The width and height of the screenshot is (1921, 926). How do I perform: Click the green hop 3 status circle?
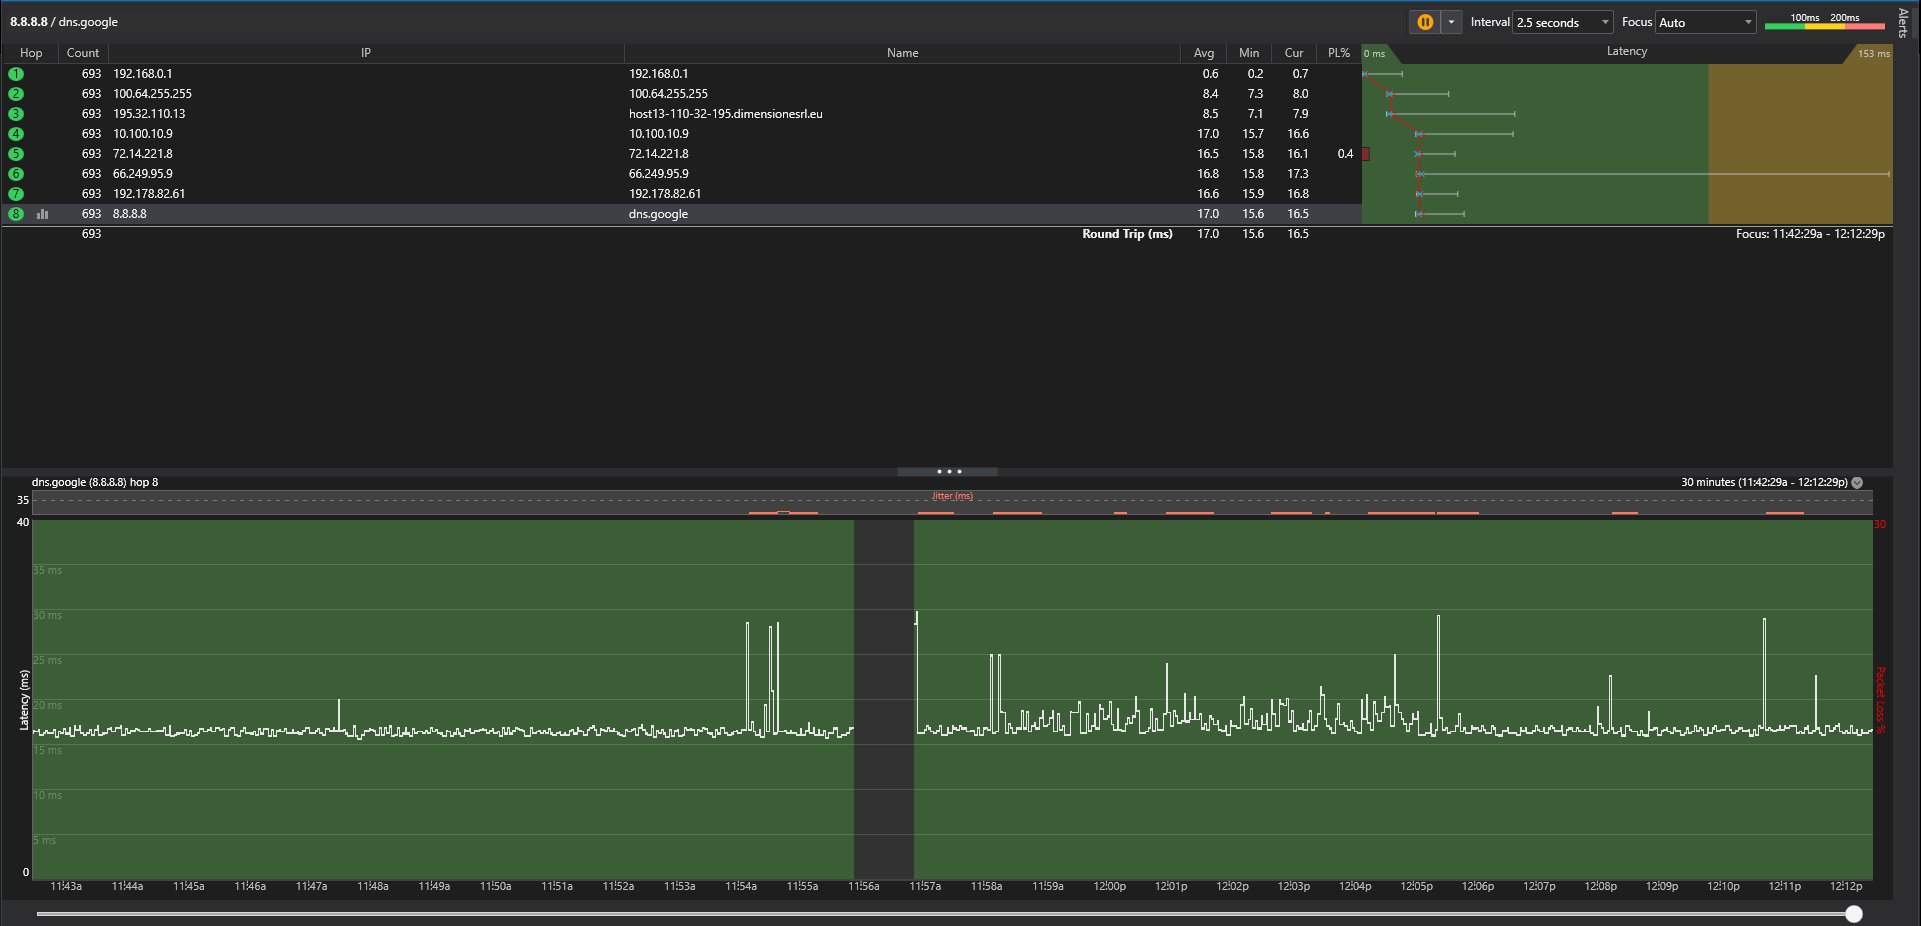pyautogui.click(x=16, y=114)
